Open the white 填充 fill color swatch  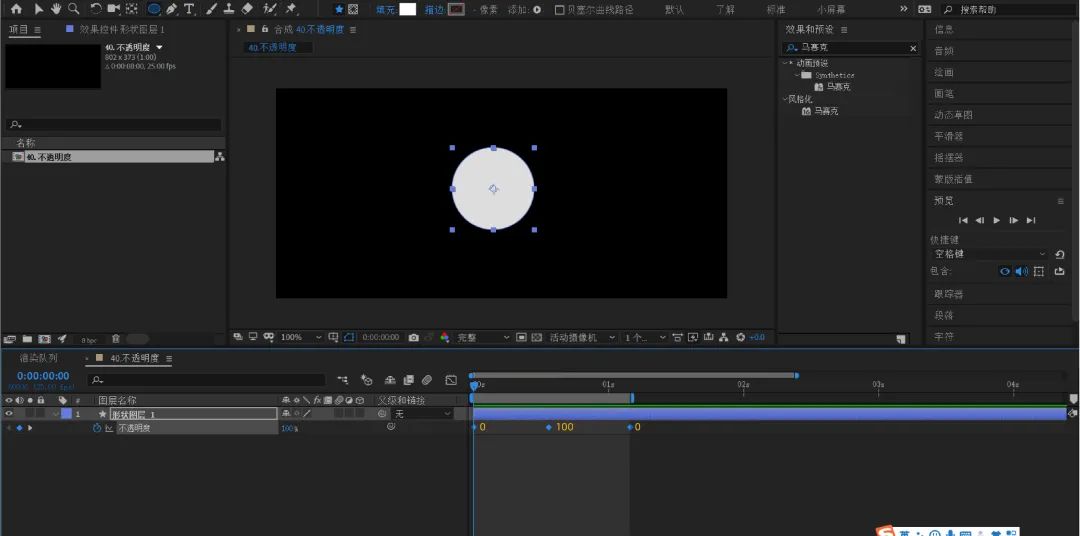tap(408, 10)
